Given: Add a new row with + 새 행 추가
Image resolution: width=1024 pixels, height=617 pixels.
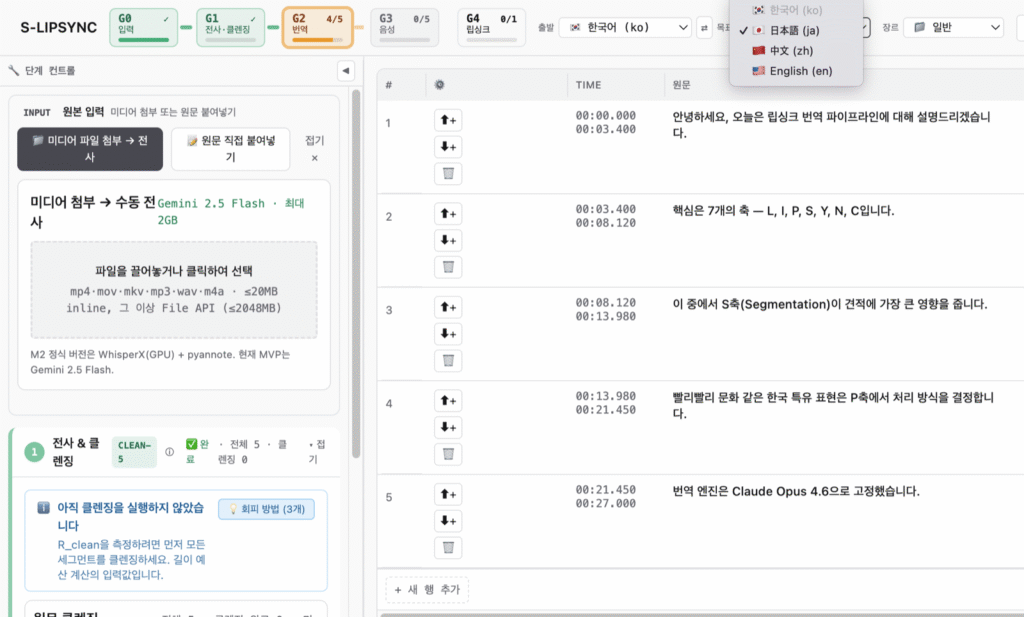Looking at the screenshot, I should pos(427,589).
